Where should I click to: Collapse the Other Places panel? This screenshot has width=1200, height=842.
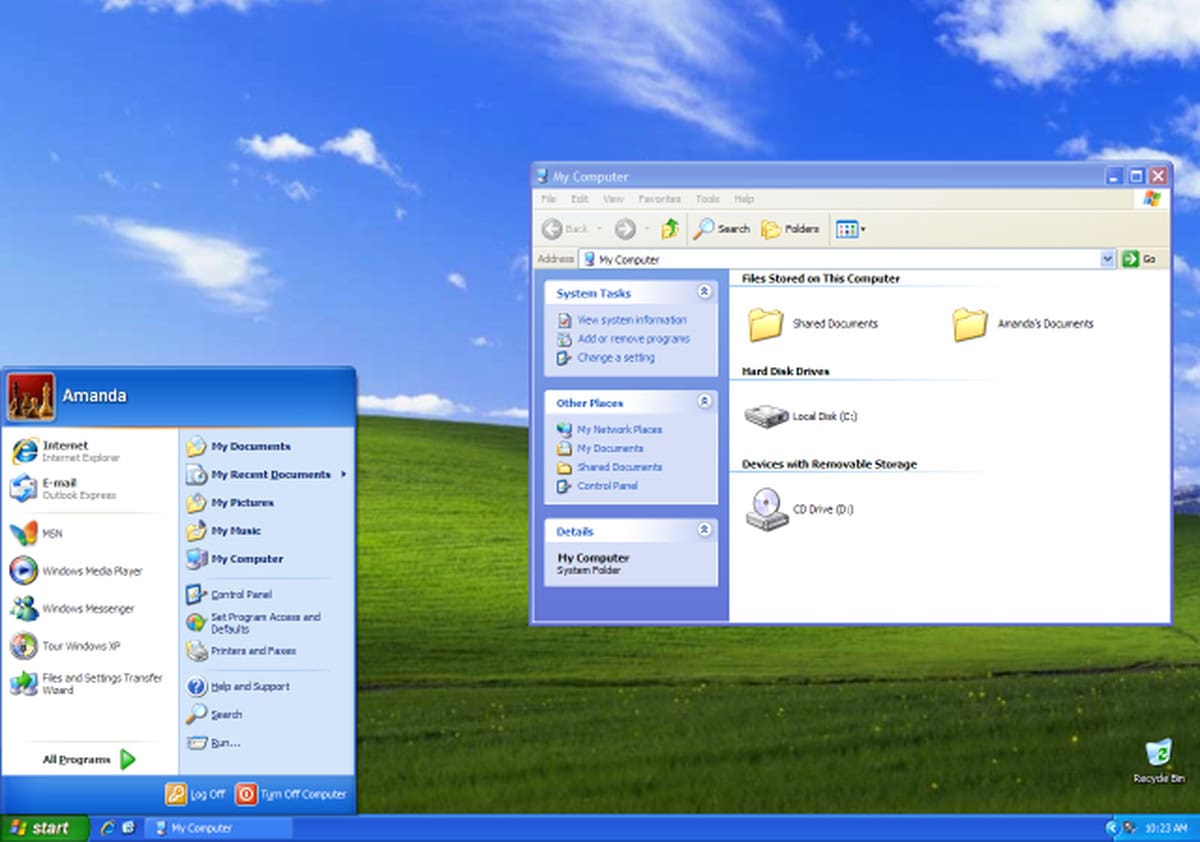[x=704, y=401]
